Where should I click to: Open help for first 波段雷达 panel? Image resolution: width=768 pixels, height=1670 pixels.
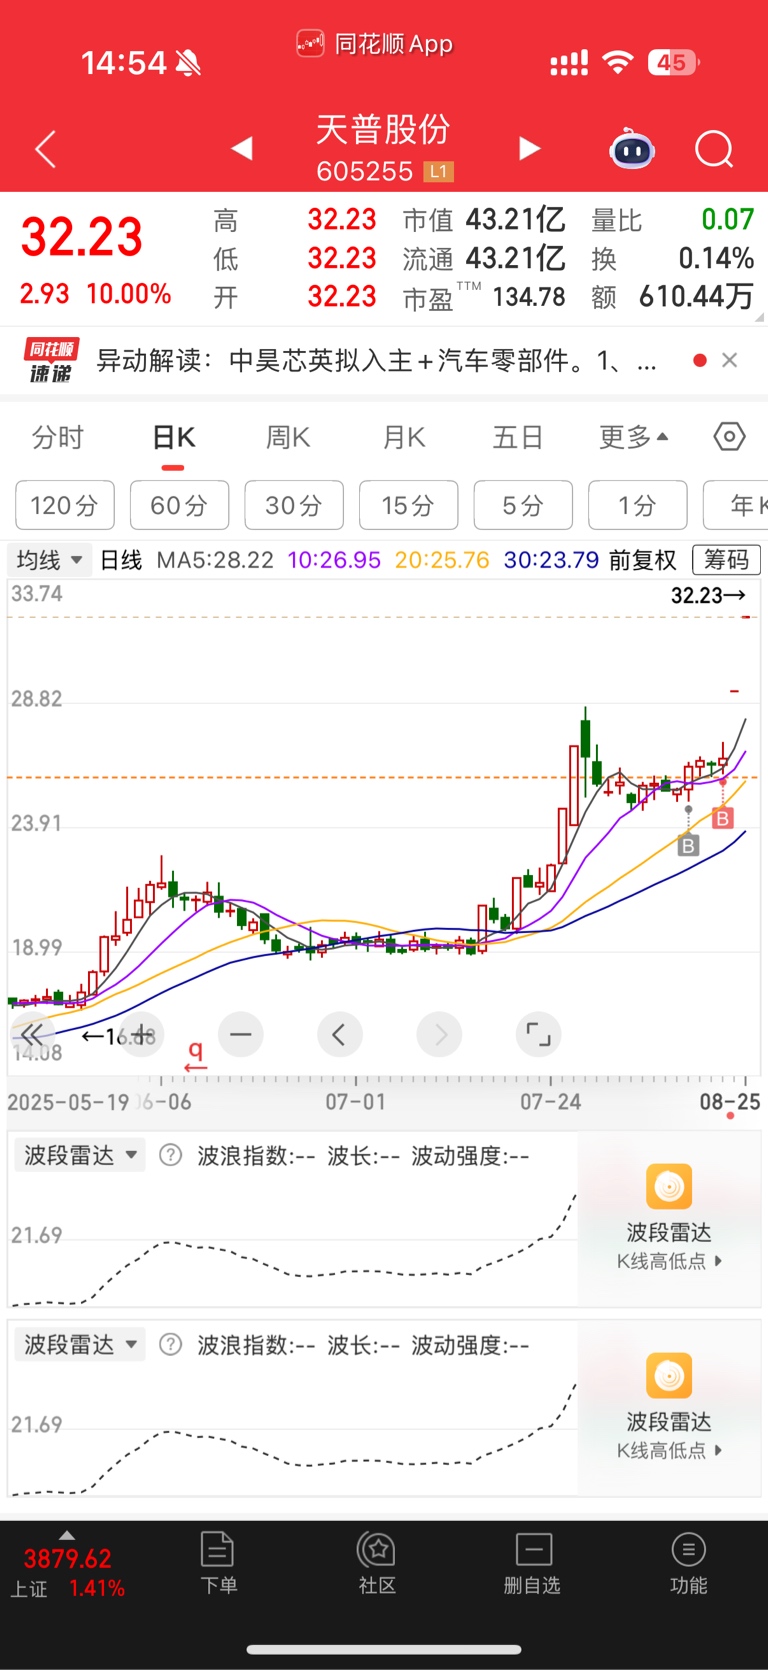coord(171,1156)
